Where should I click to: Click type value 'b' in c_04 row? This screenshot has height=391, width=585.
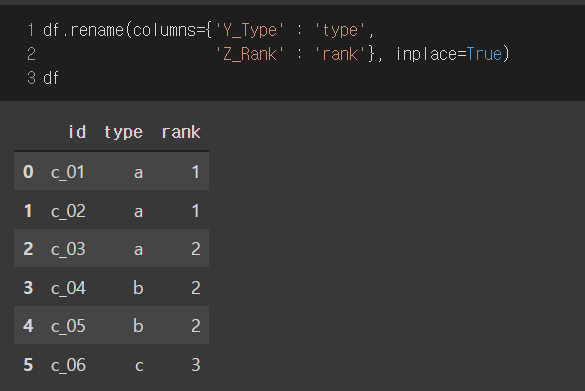pos(138,288)
